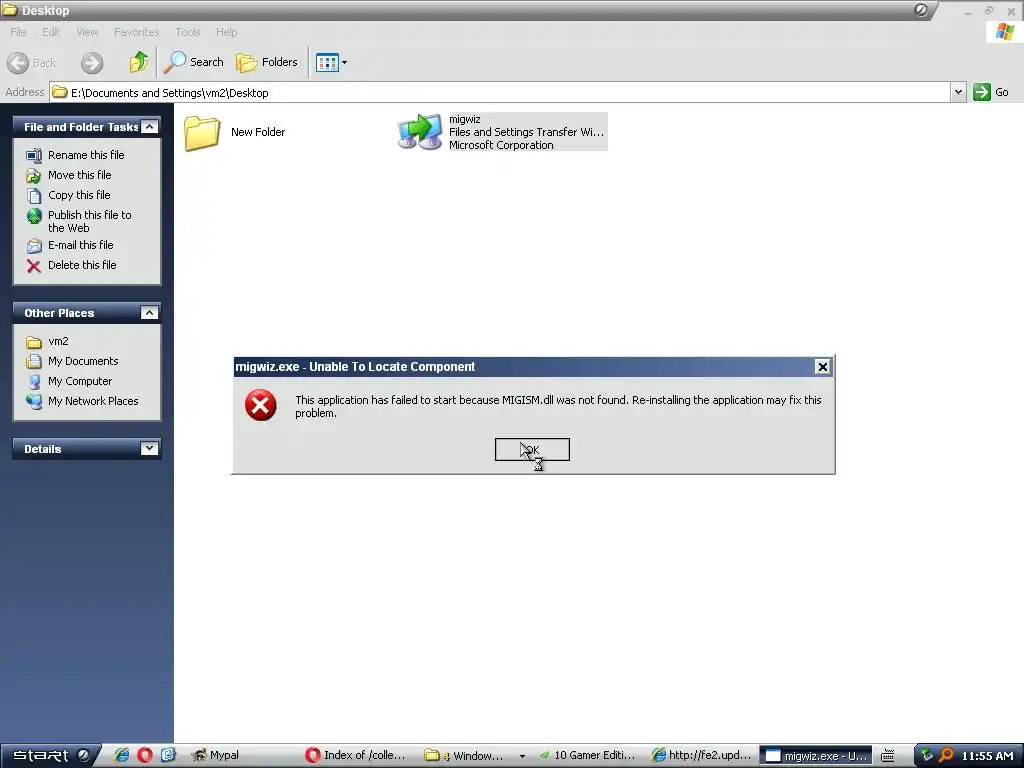Image resolution: width=1024 pixels, height=768 pixels.
Task: Click the Start button
Action: click(48, 756)
